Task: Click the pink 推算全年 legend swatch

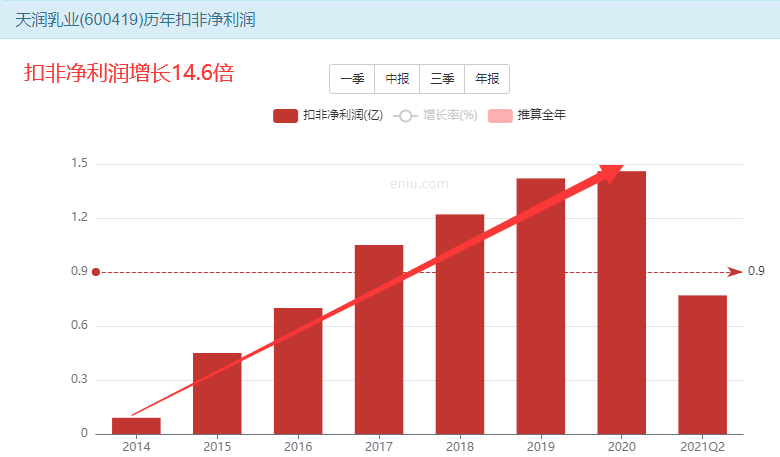Action: tap(500, 116)
